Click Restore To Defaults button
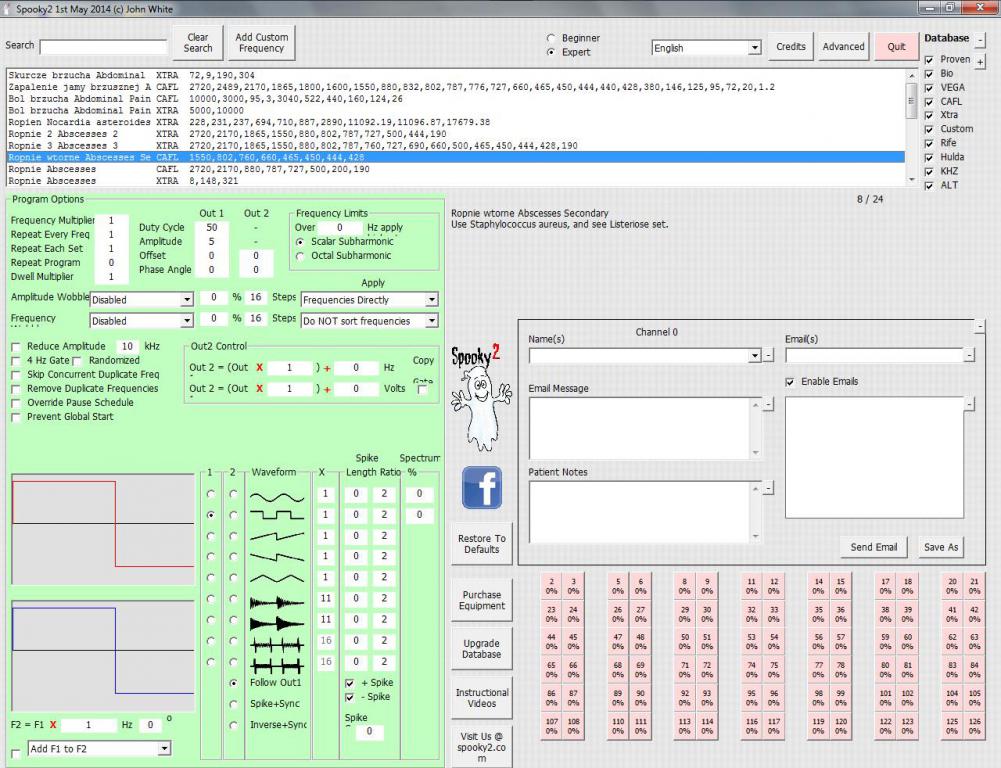This screenshot has height=768, width=1001. (481, 544)
